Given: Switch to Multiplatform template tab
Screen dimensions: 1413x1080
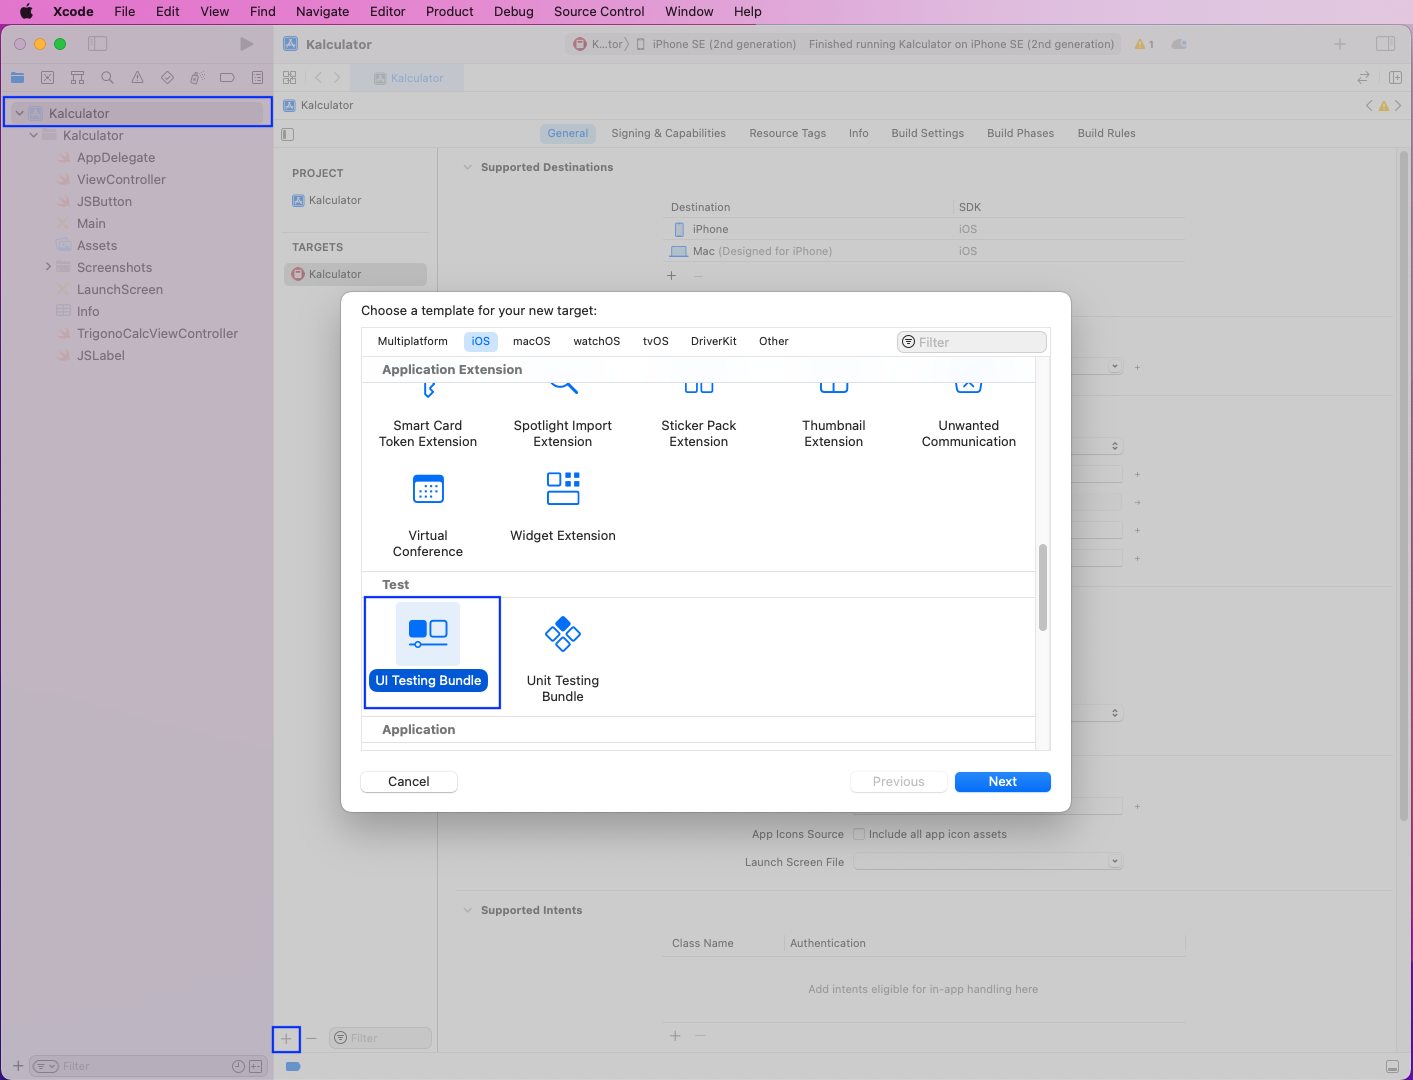Looking at the screenshot, I should point(413,341).
